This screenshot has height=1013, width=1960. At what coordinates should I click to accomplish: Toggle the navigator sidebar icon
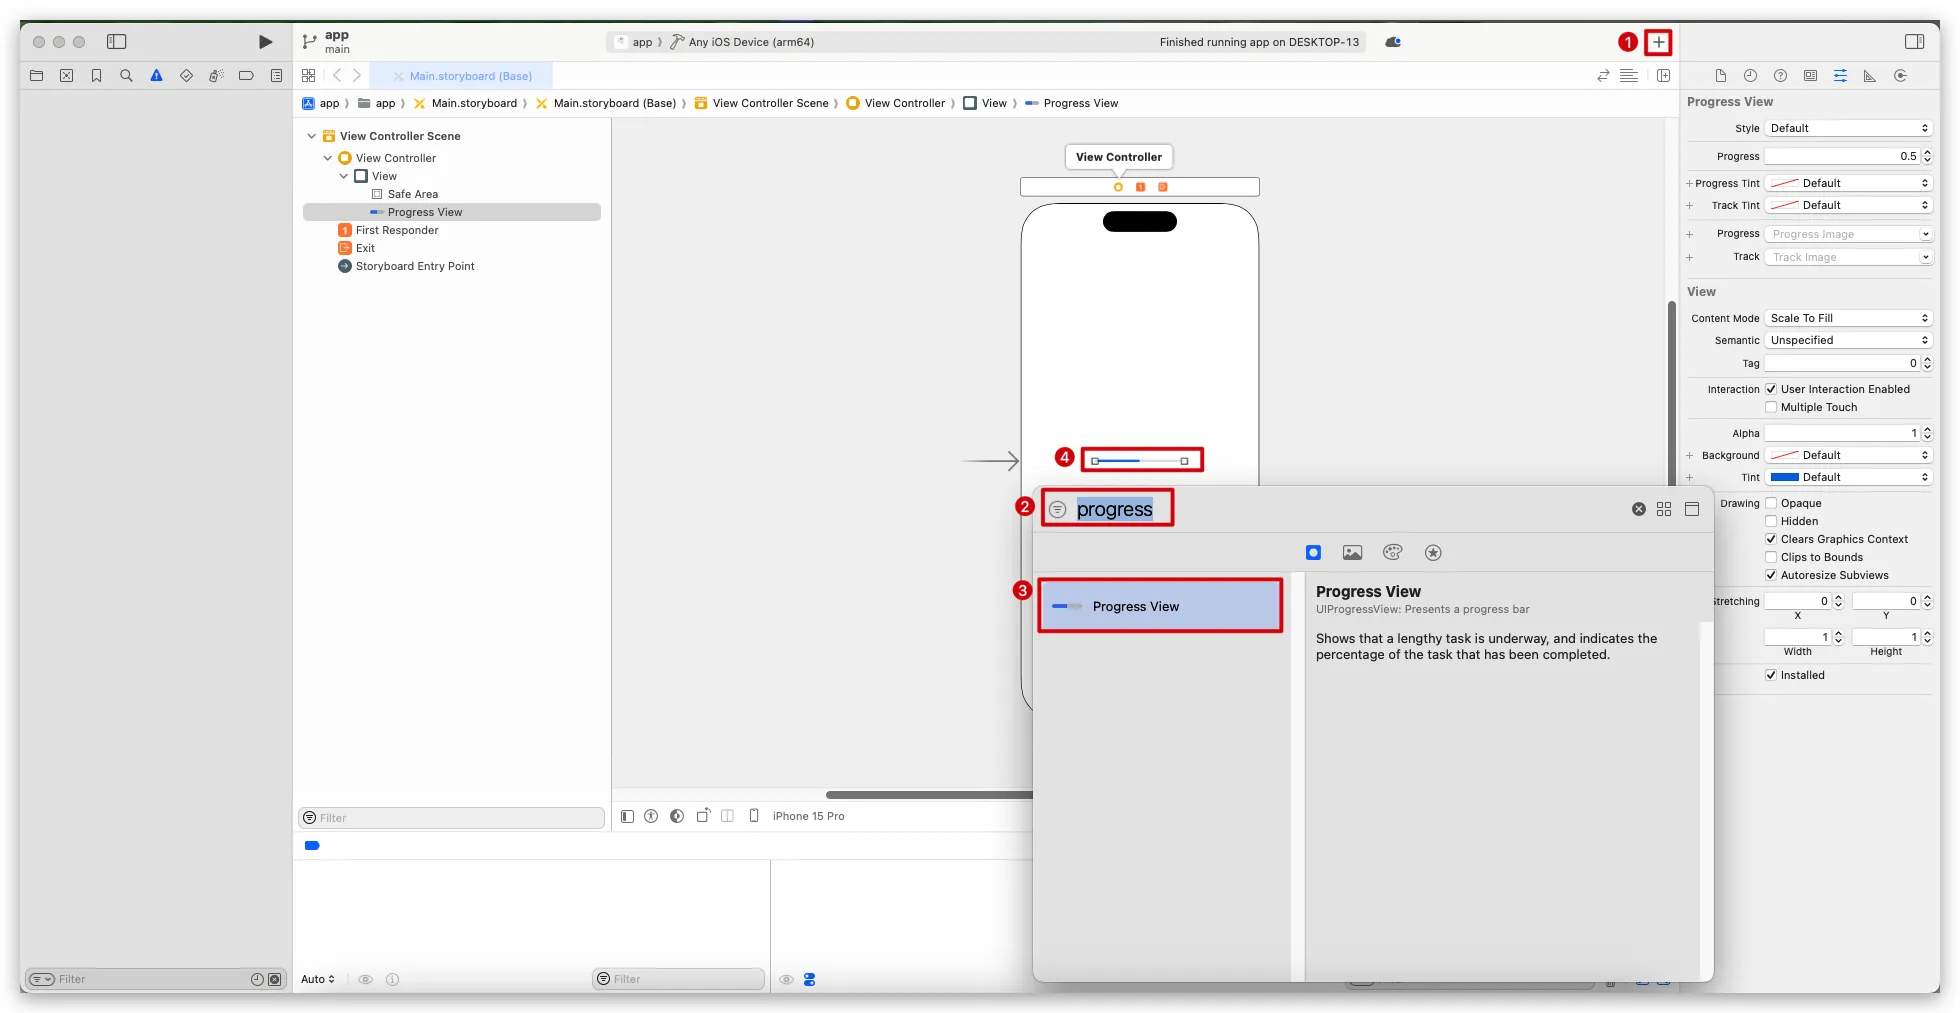click(x=117, y=42)
